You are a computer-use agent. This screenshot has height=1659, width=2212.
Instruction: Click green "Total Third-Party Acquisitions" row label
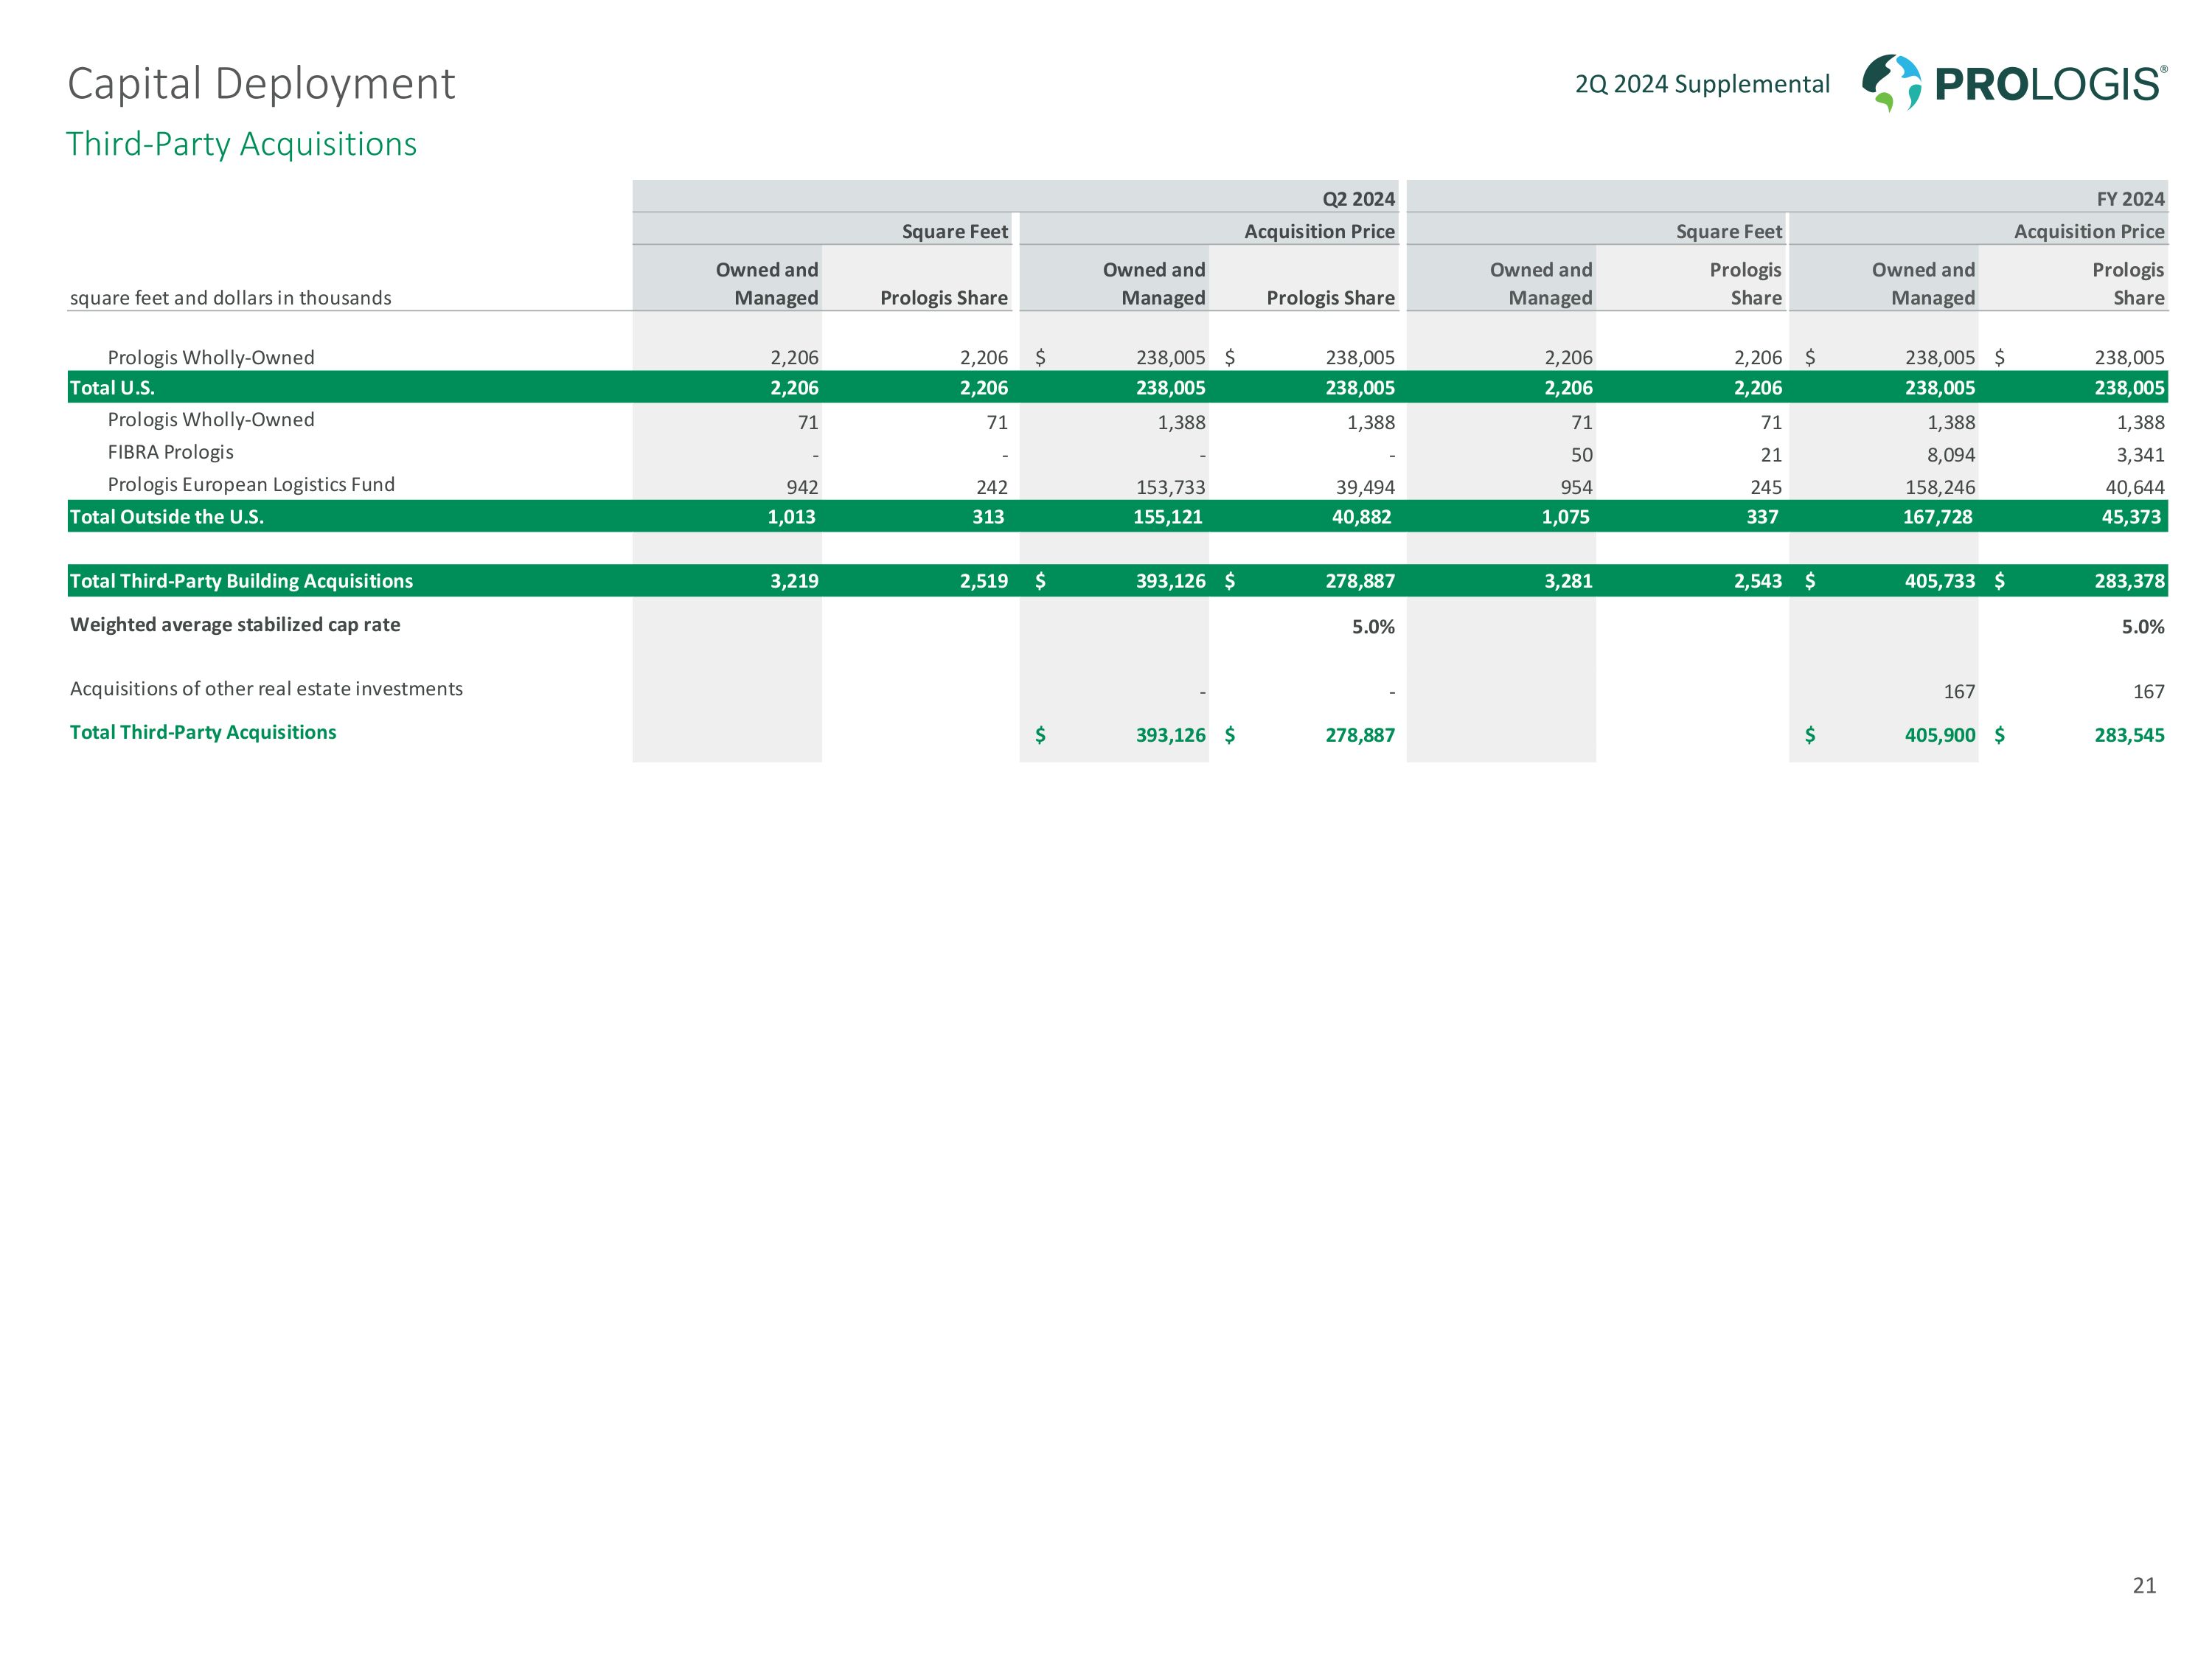pos(203,733)
